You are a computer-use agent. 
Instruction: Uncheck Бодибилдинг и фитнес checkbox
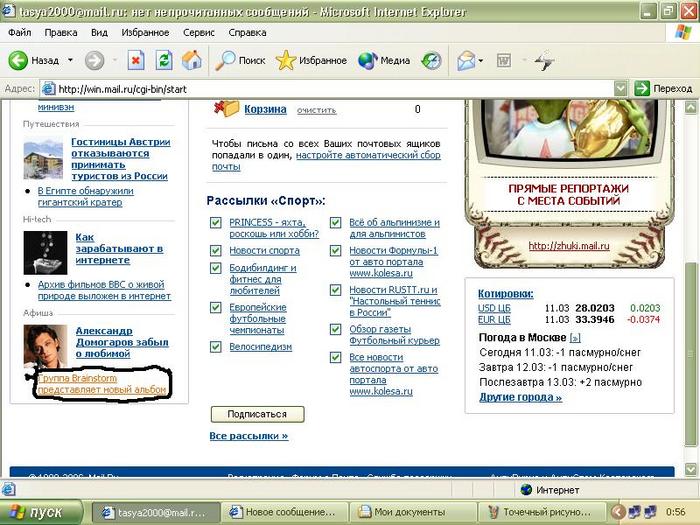[x=216, y=268]
